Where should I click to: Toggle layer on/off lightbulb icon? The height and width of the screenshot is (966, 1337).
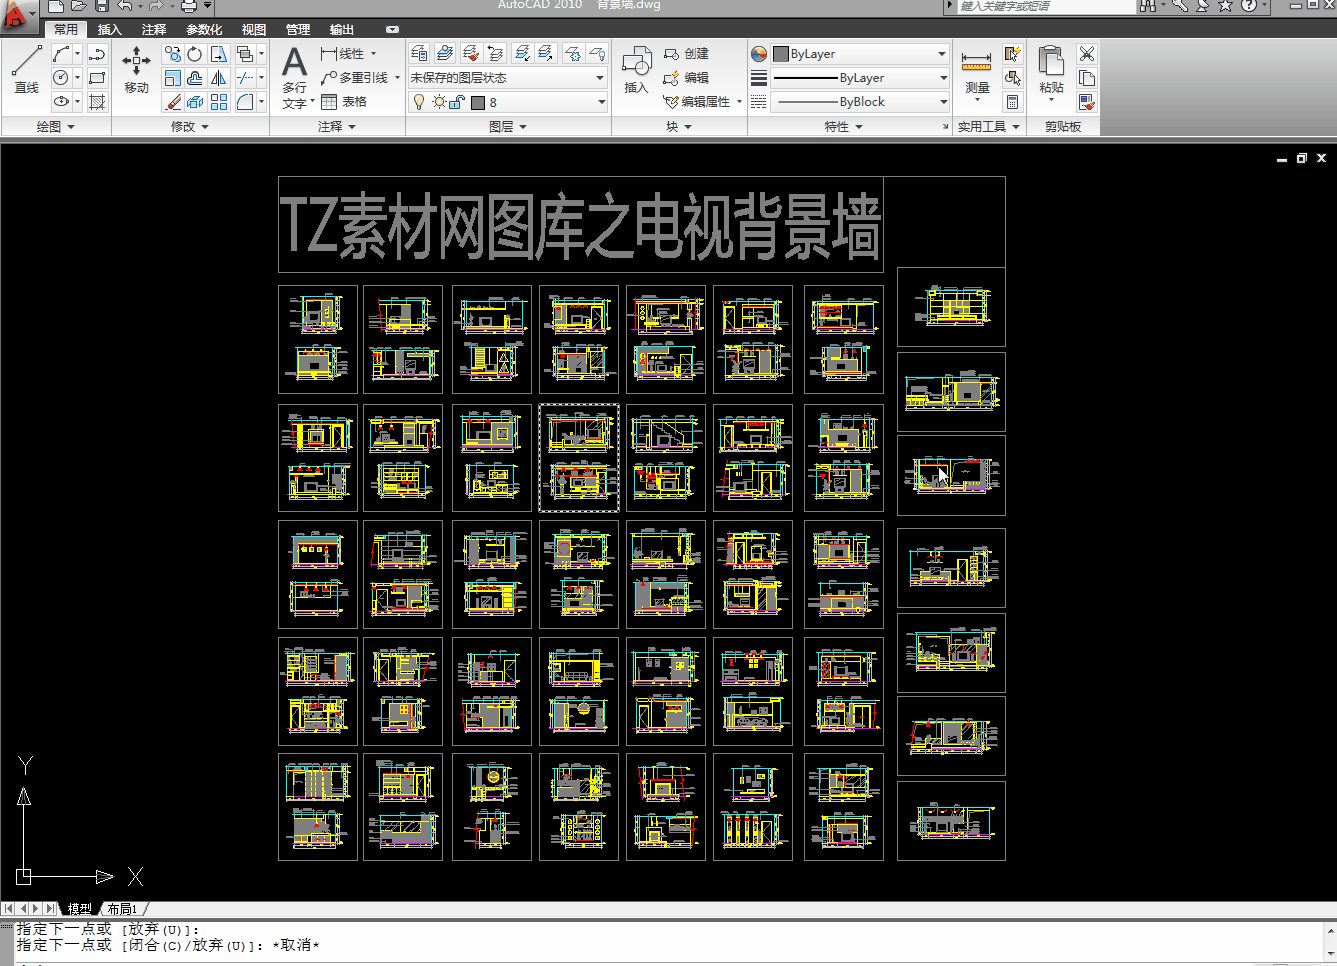(420, 102)
